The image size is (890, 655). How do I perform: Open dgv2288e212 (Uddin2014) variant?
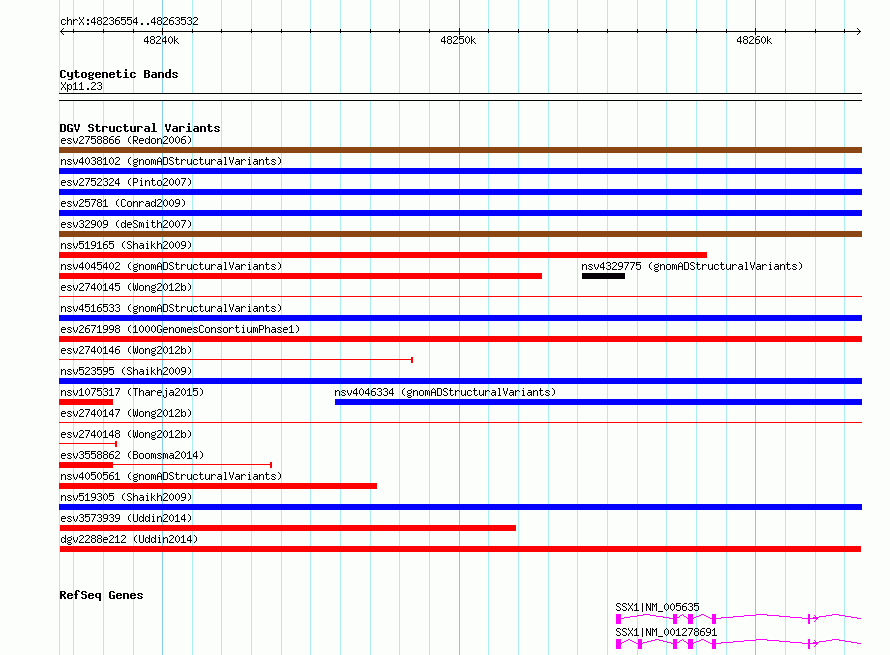tap(129, 539)
